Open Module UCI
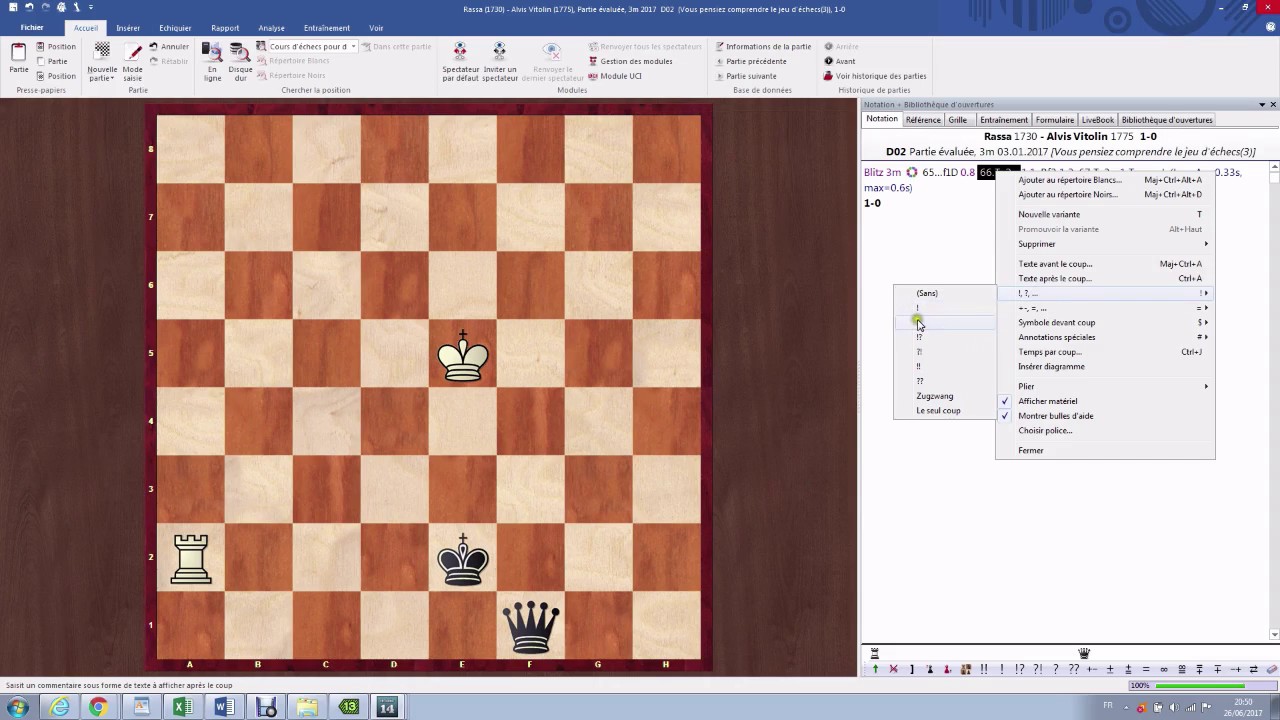Image resolution: width=1280 pixels, height=720 pixels. point(615,76)
